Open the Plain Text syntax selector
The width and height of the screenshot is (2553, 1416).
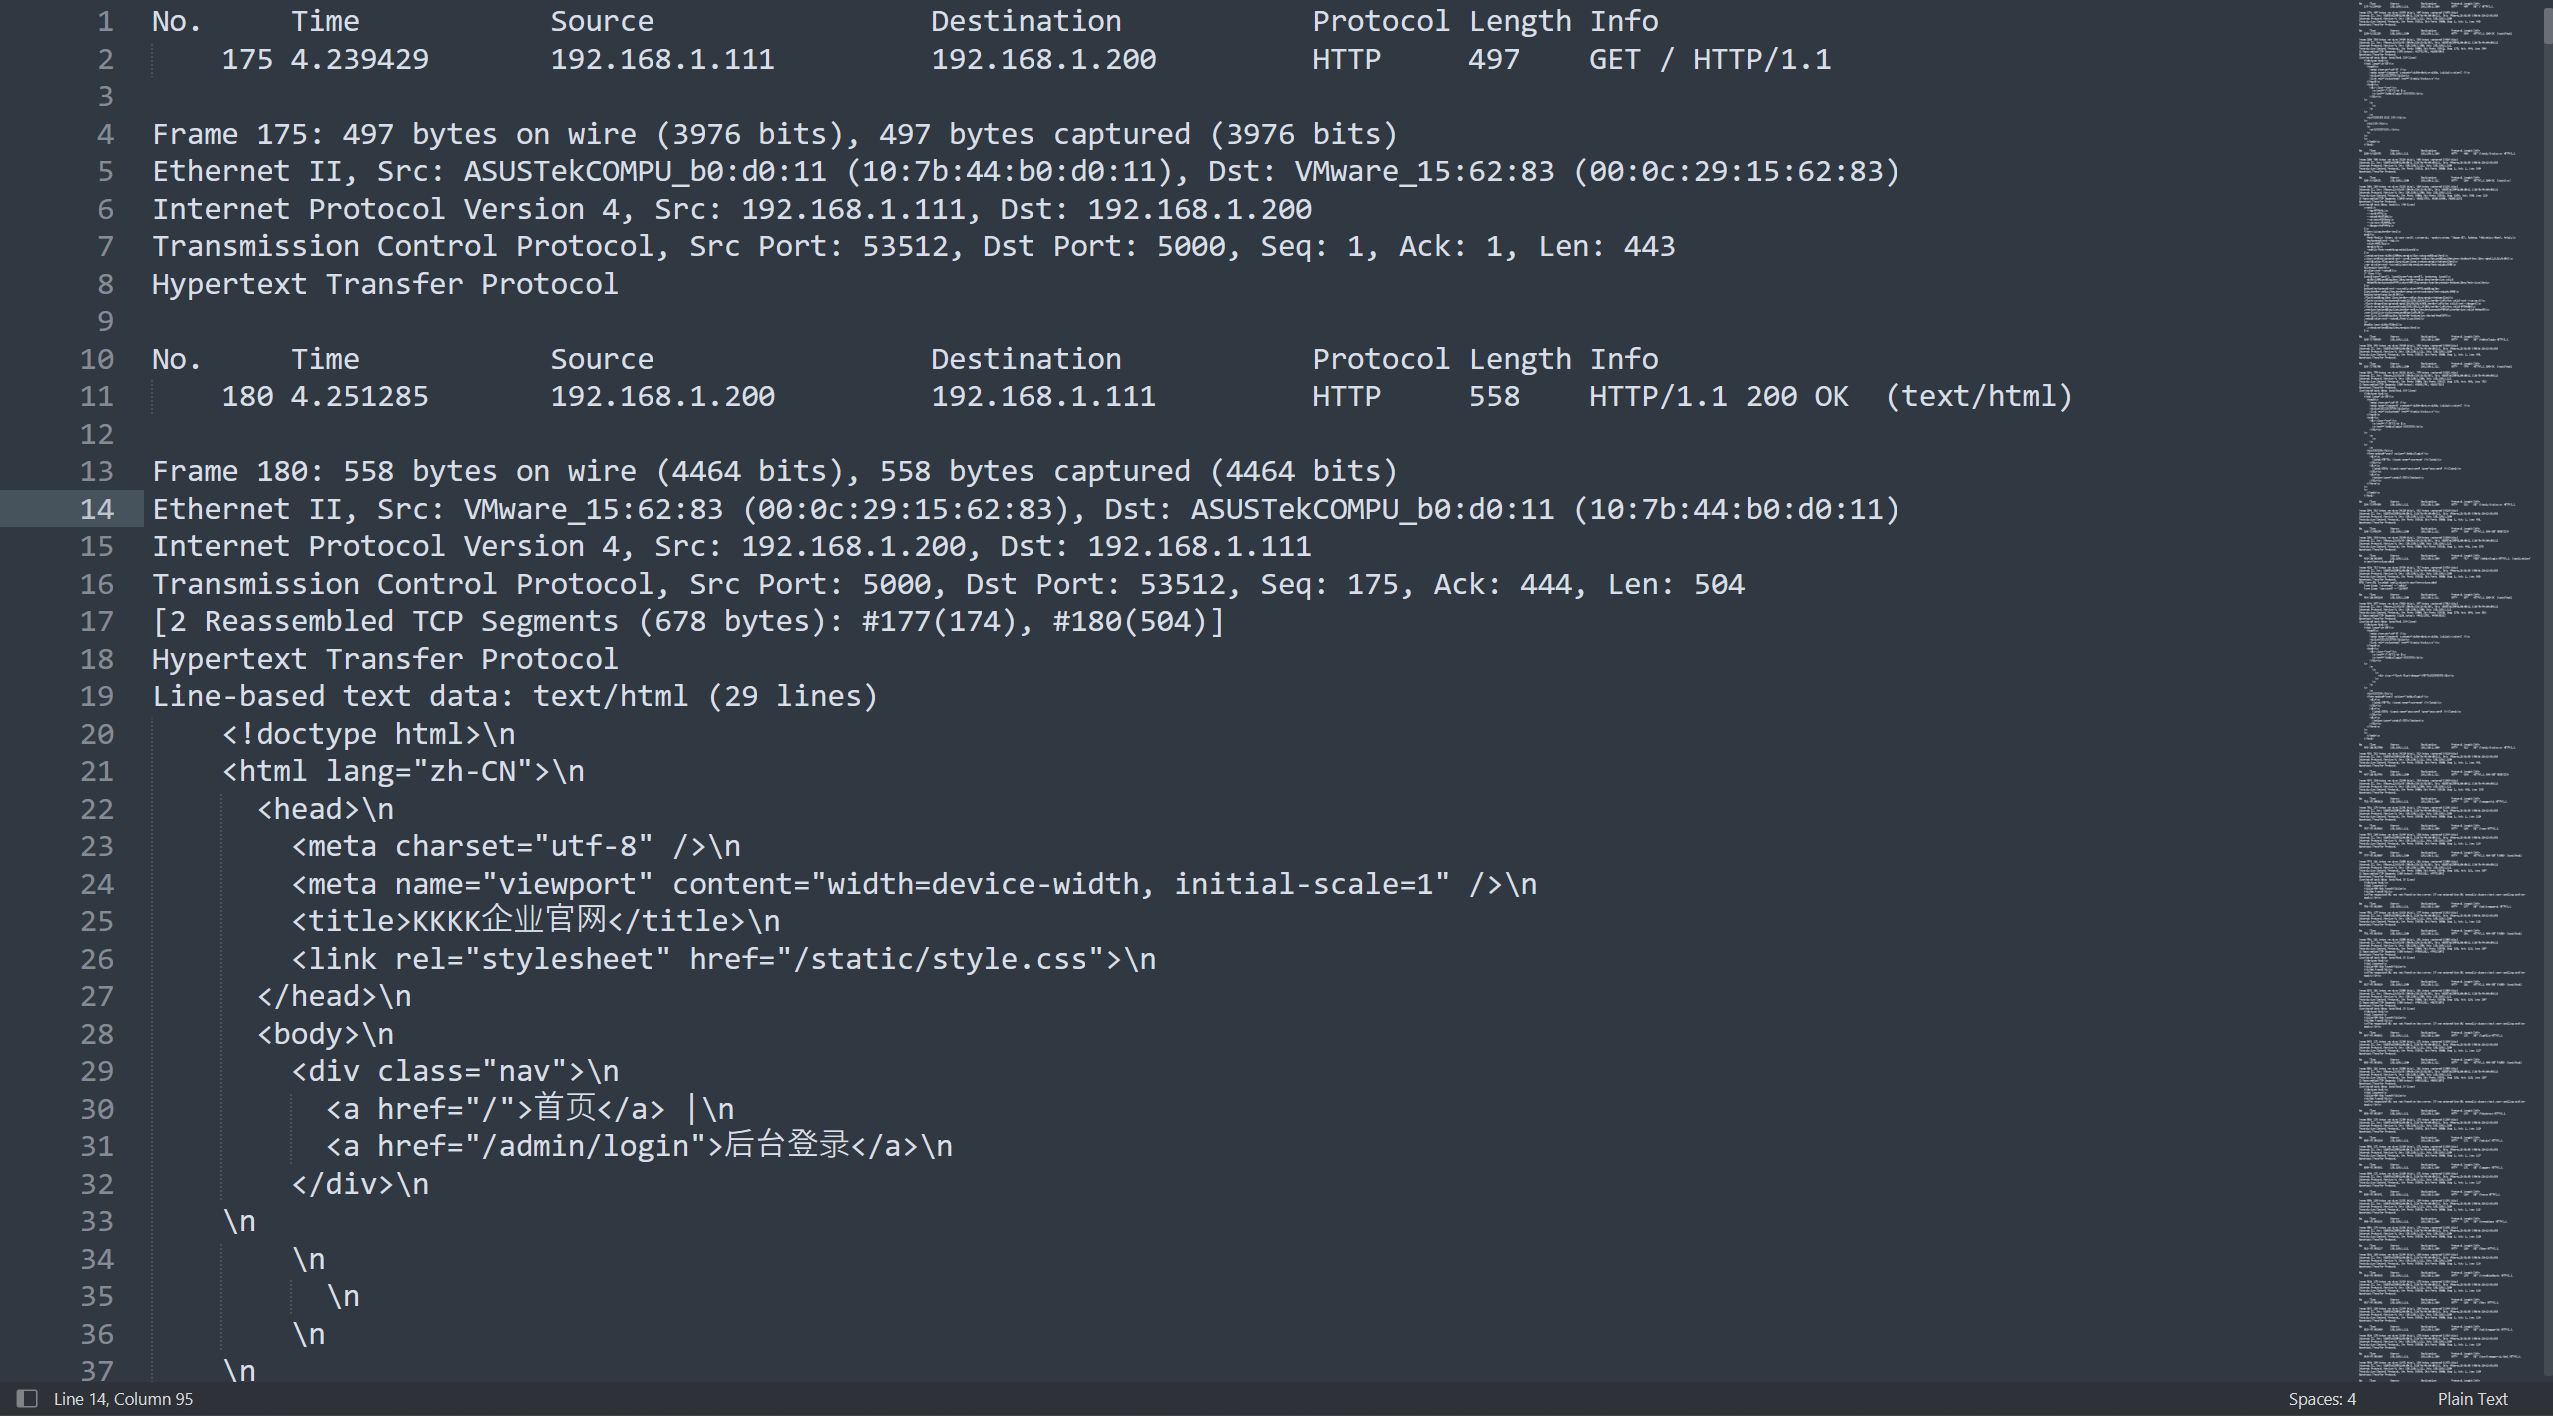pos(2472,1399)
